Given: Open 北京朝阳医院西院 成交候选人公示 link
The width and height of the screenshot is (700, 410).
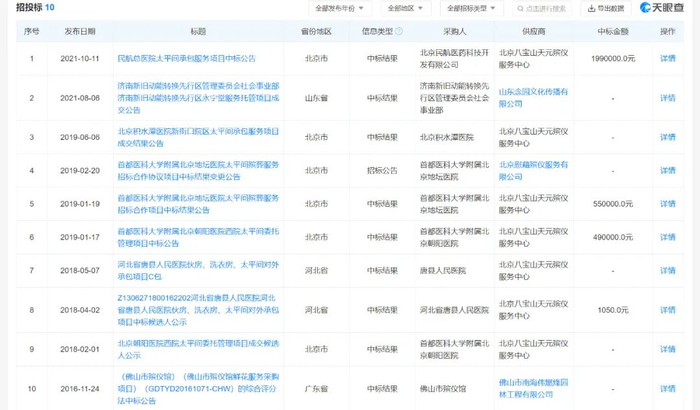Looking at the screenshot, I should tap(198, 349).
